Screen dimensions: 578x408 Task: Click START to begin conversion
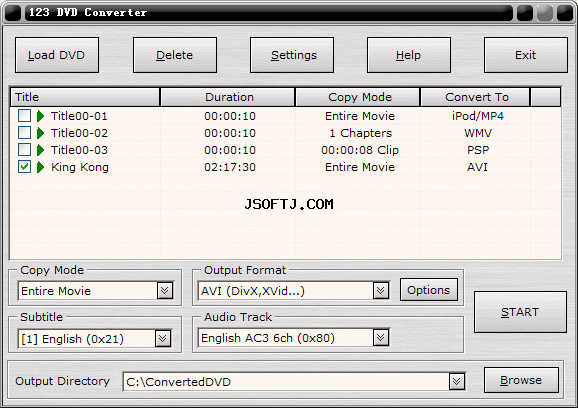click(520, 312)
